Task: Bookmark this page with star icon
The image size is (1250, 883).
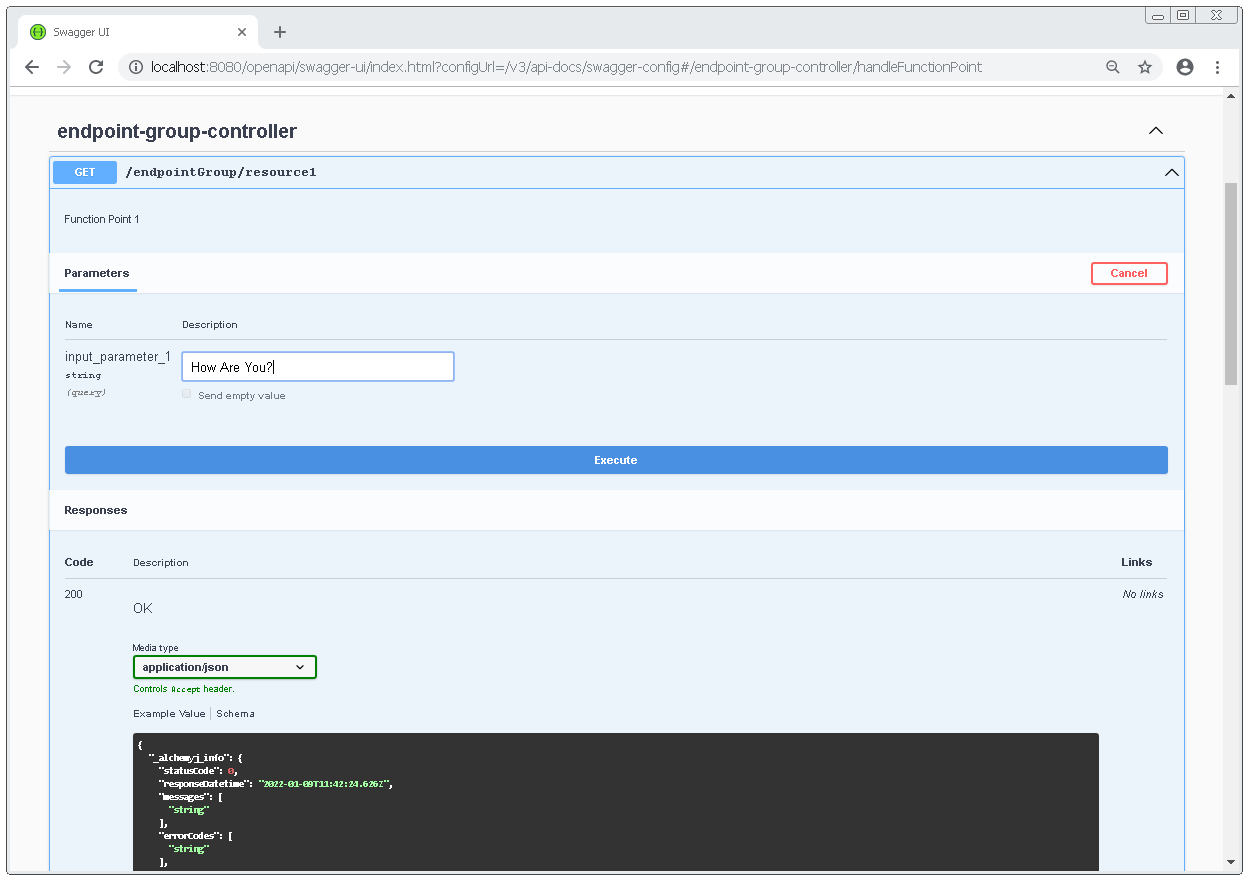Action: pos(1145,67)
